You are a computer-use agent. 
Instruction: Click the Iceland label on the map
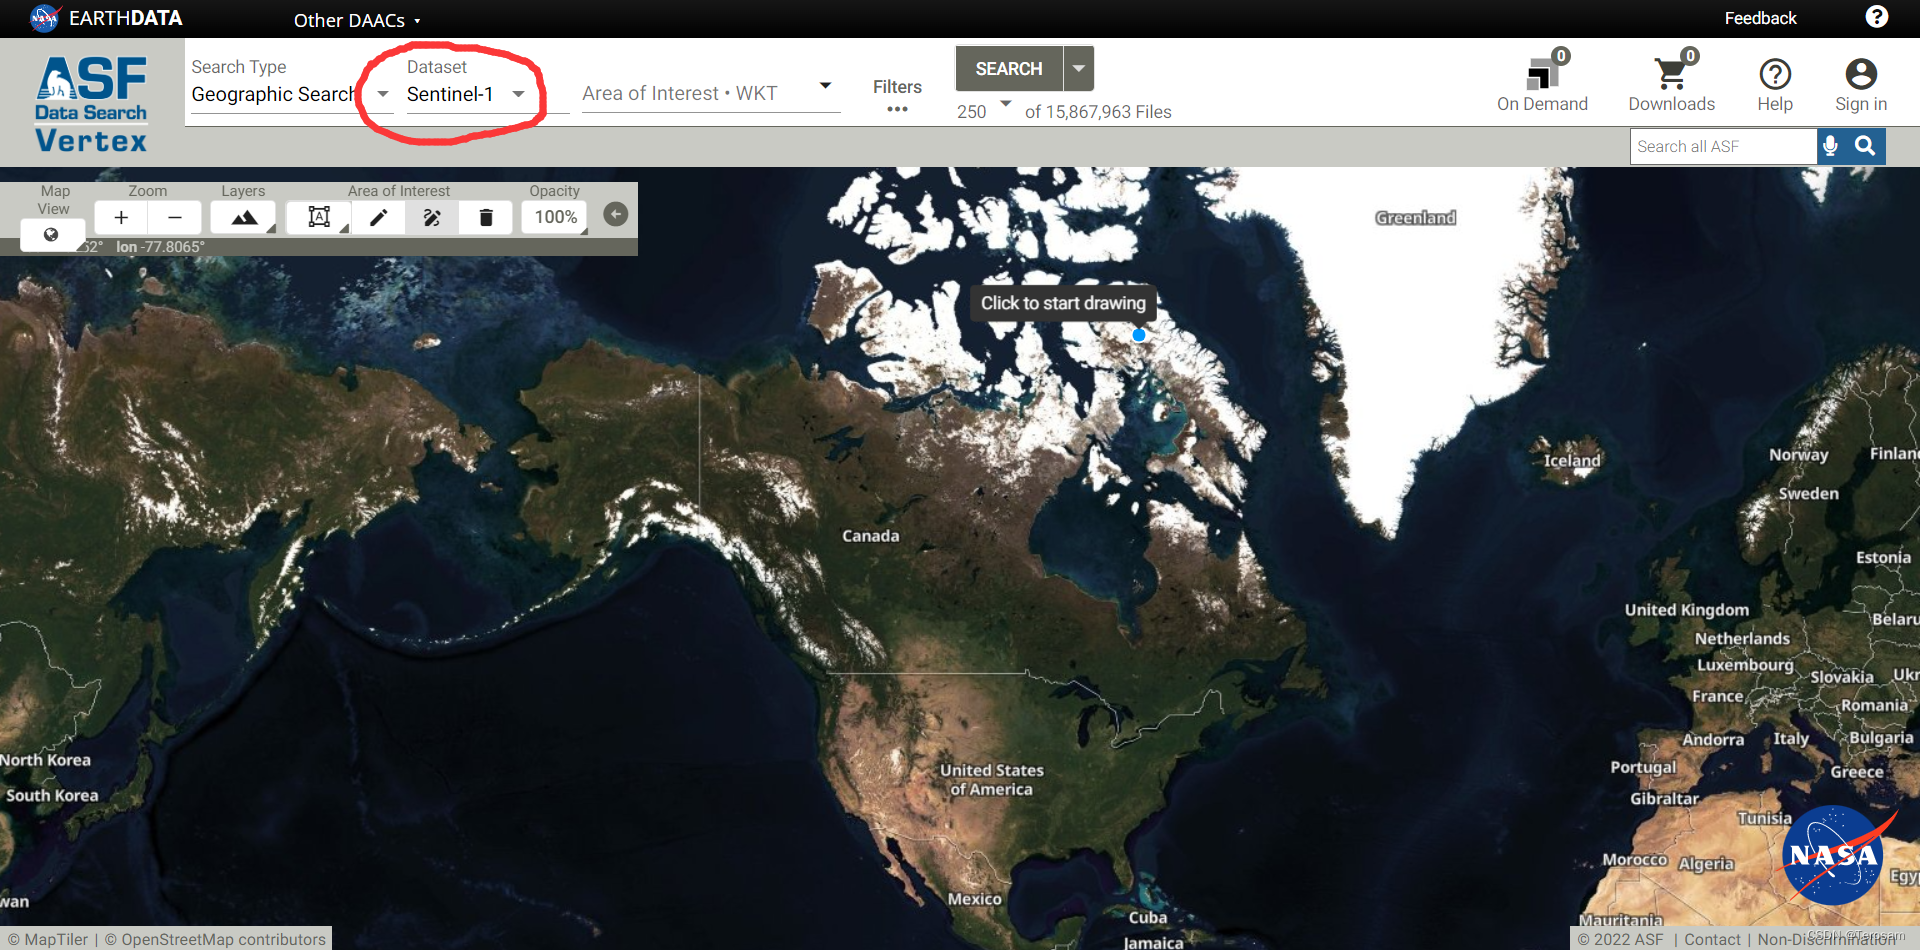1572,460
